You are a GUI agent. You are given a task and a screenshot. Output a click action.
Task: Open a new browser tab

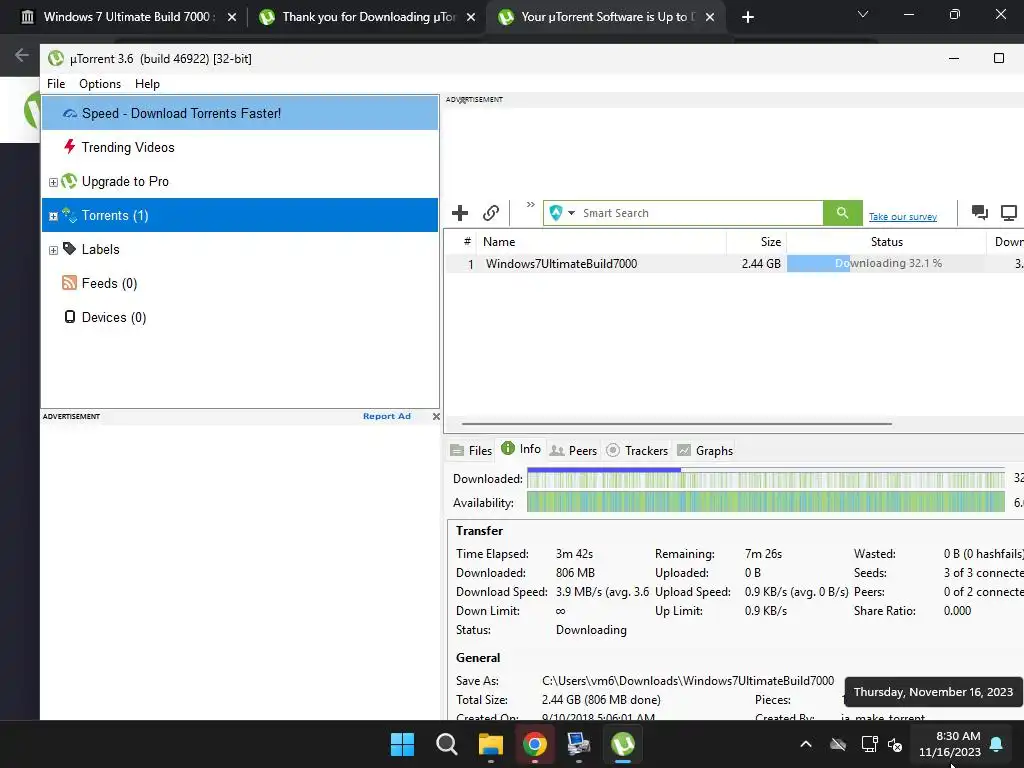point(748,17)
